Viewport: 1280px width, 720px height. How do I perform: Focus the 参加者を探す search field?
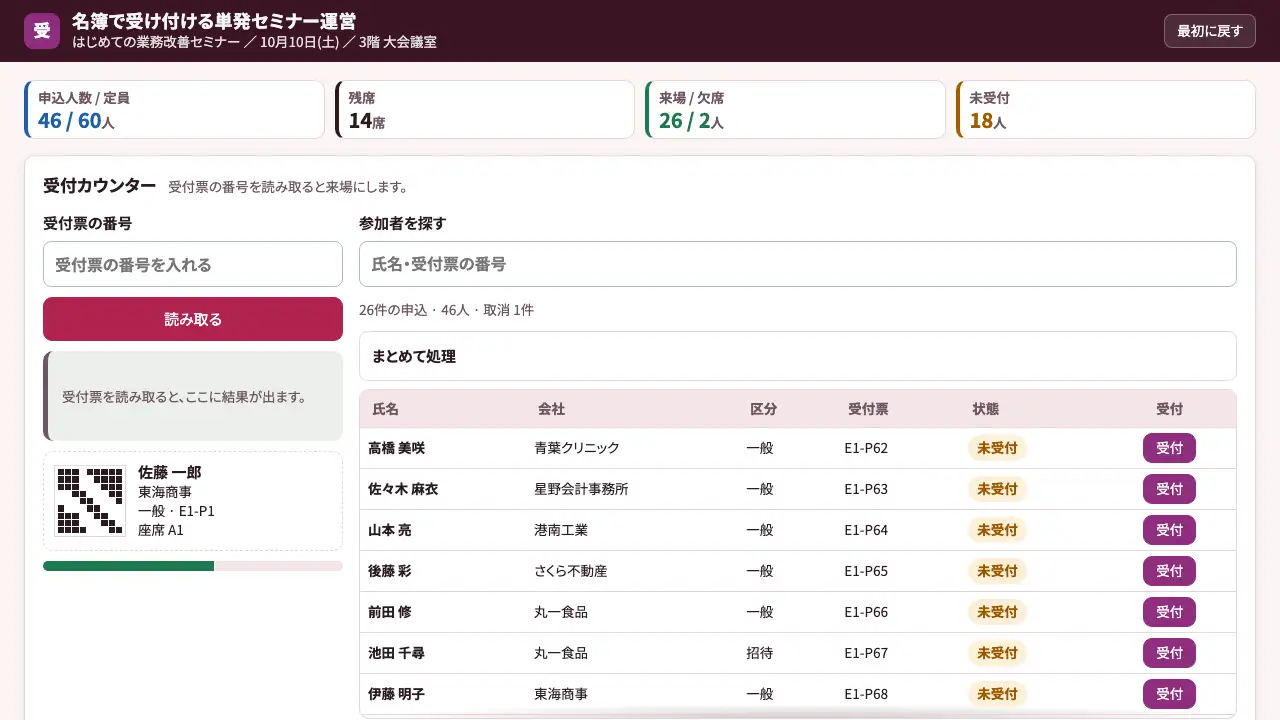pos(798,264)
